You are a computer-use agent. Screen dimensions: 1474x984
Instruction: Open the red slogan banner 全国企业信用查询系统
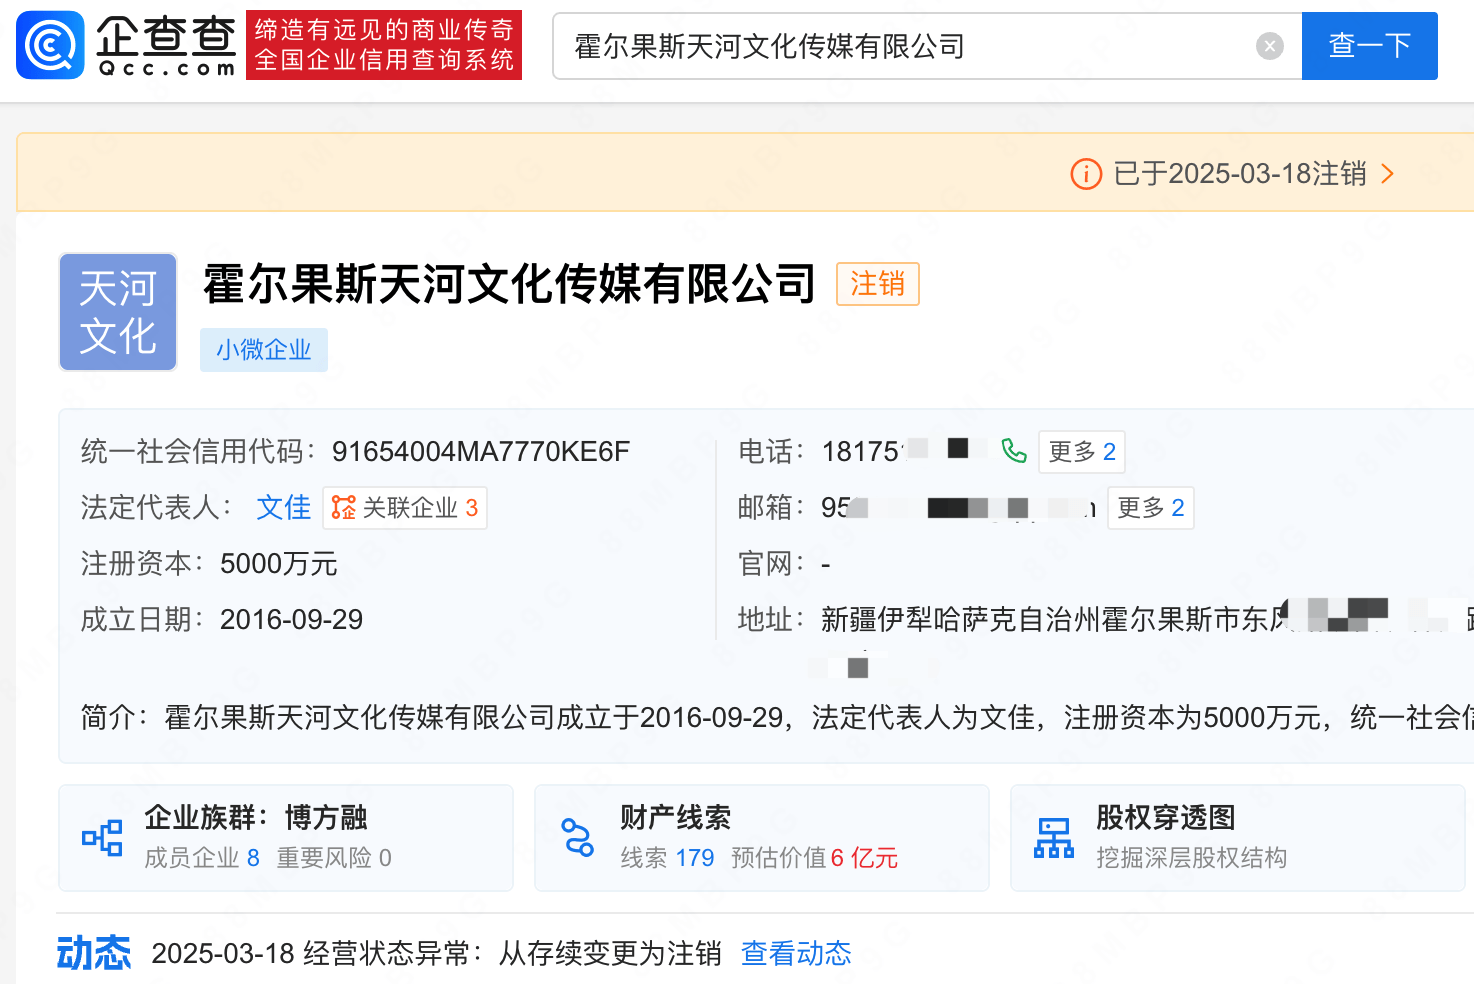384,45
